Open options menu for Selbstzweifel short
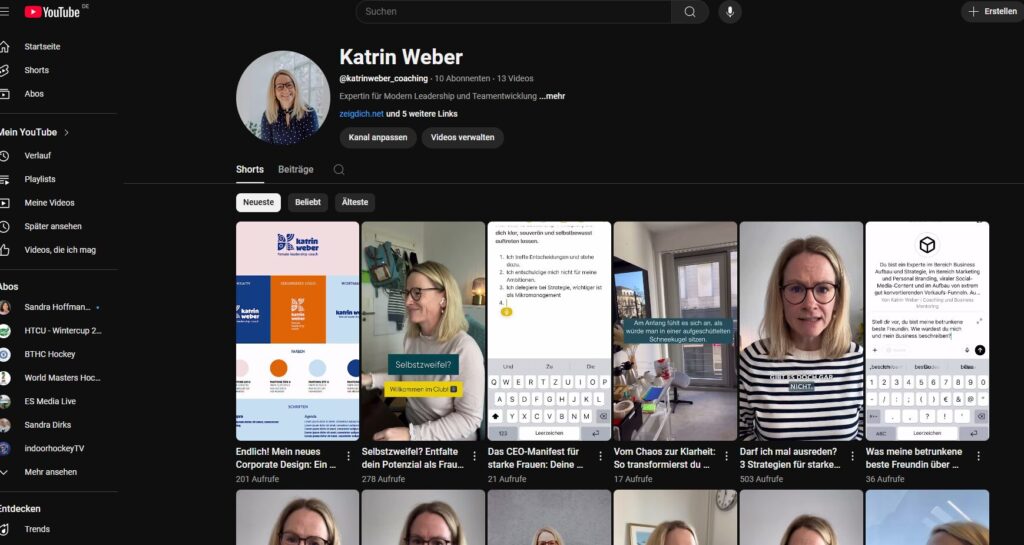The height and width of the screenshot is (545, 1024). coord(474,456)
